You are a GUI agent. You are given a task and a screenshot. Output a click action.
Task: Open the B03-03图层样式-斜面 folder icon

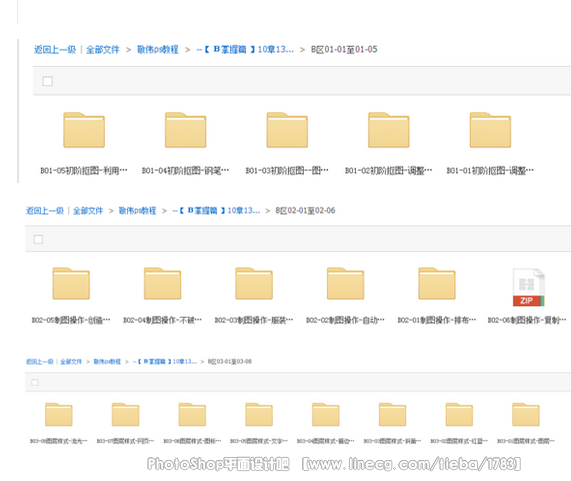coord(392,414)
